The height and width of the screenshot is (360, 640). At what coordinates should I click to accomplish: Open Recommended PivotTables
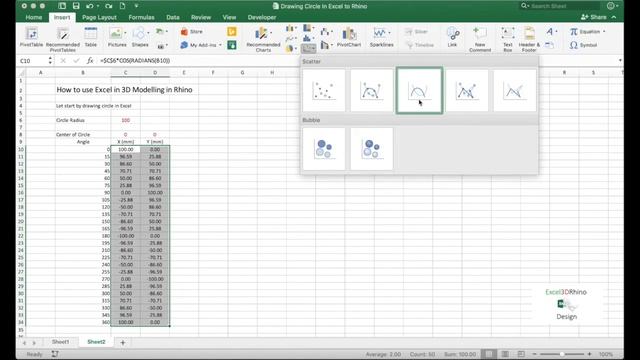[x=63, y=39]
